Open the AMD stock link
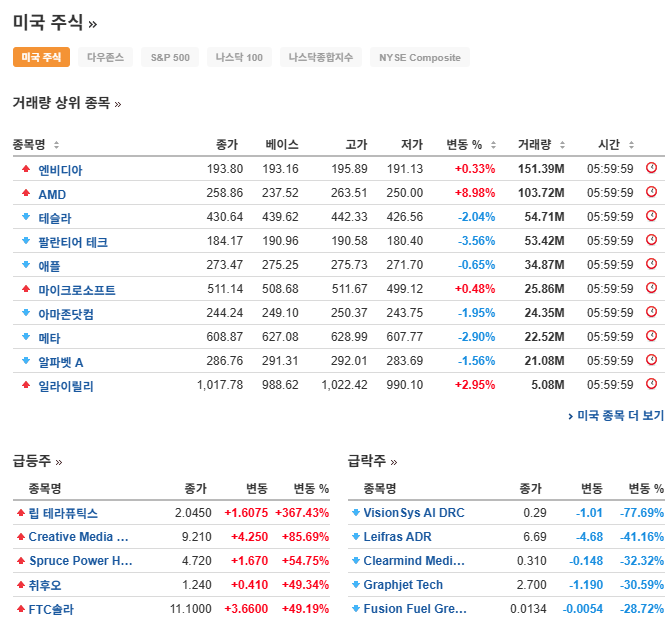This screenshot has width=672, height=620. [52, 195]
